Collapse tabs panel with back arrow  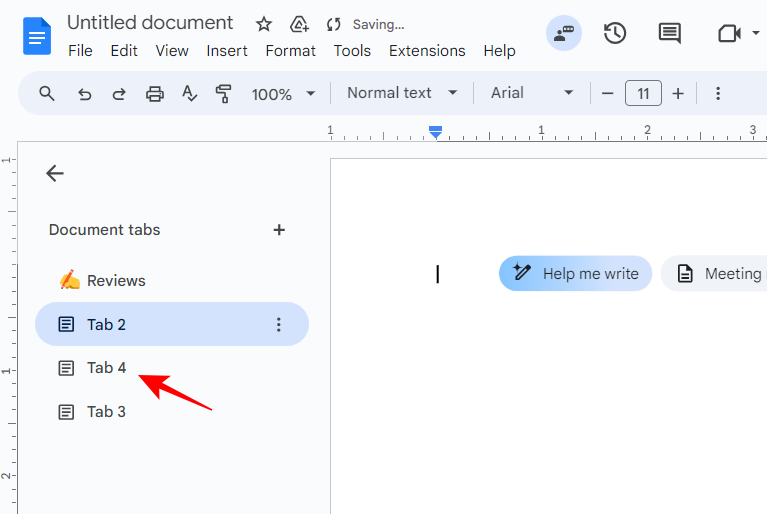pos(55,173)
